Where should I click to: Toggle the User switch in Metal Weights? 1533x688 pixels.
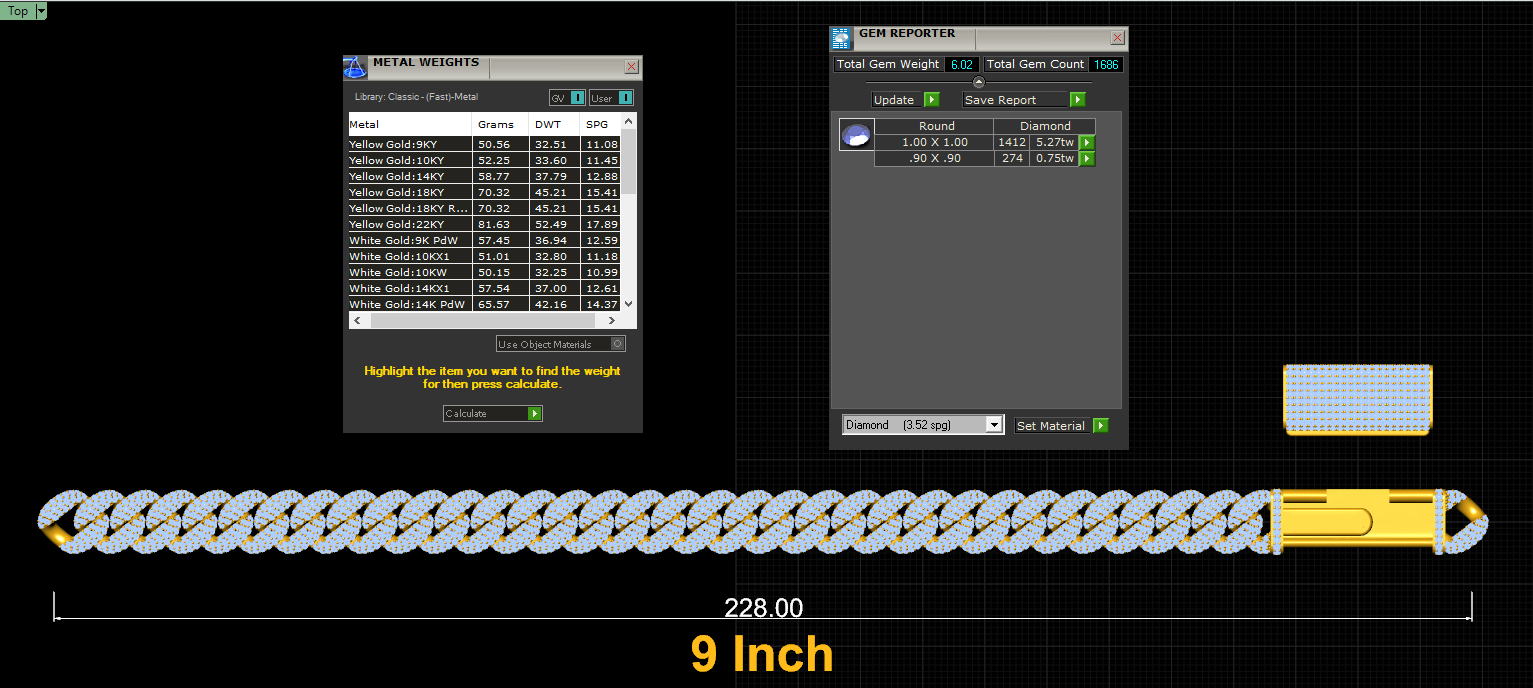[x=625, y=98]
